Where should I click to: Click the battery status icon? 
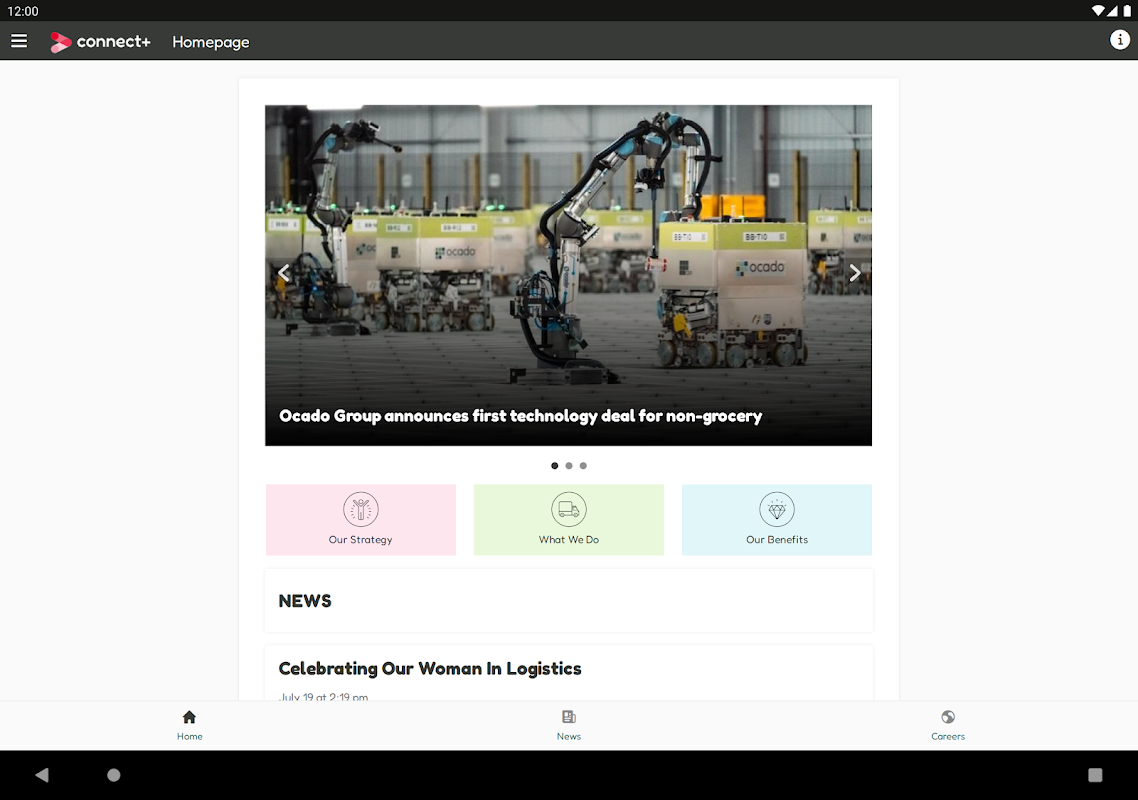point(1127,11)
